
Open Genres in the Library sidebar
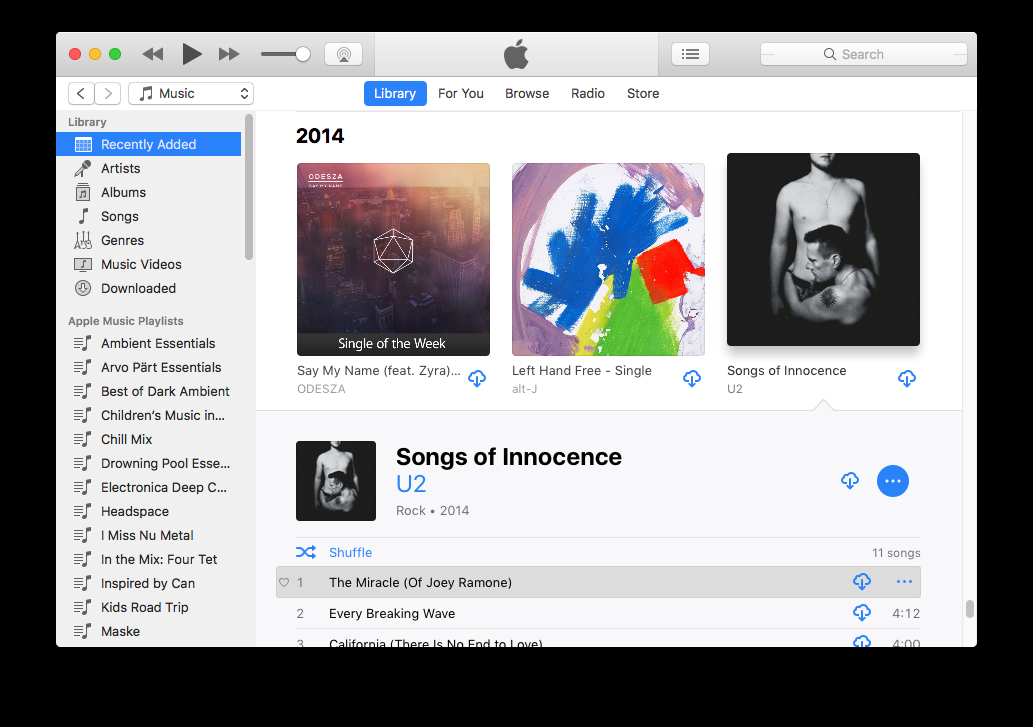[149, 240]
